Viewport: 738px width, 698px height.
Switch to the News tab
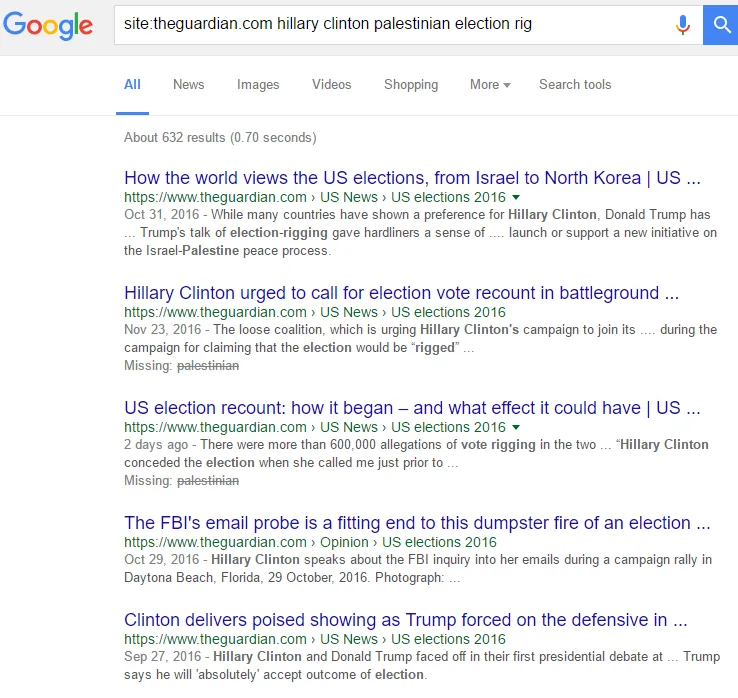188,85
